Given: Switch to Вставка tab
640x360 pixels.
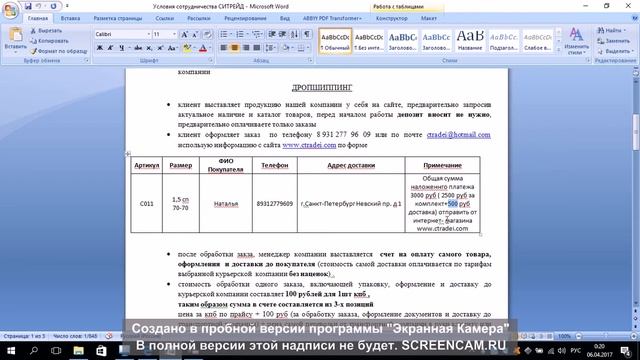Looking at the screenshot, I should 70,18.
